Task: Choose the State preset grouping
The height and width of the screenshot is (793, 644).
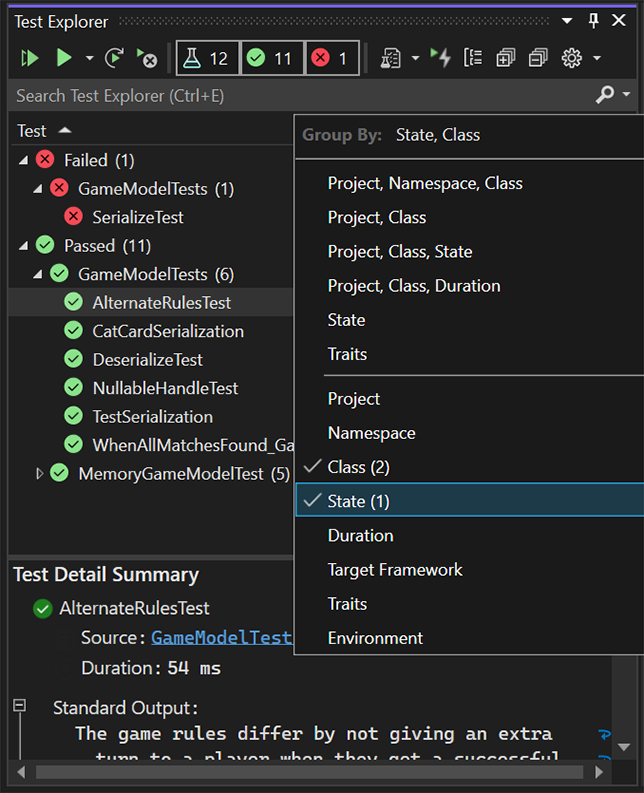Action: 347,320
